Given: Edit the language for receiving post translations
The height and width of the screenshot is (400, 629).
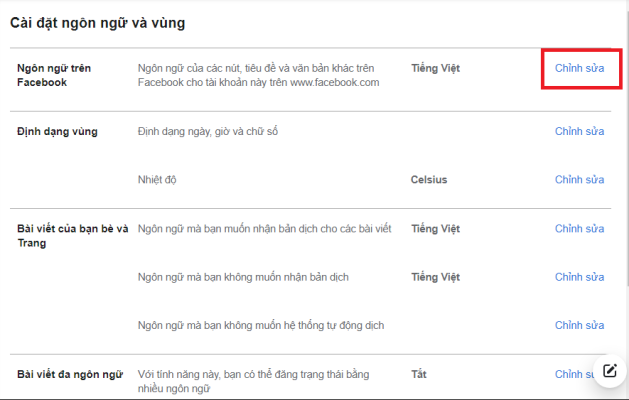Looking at the screenshot, I should [579, 229].
